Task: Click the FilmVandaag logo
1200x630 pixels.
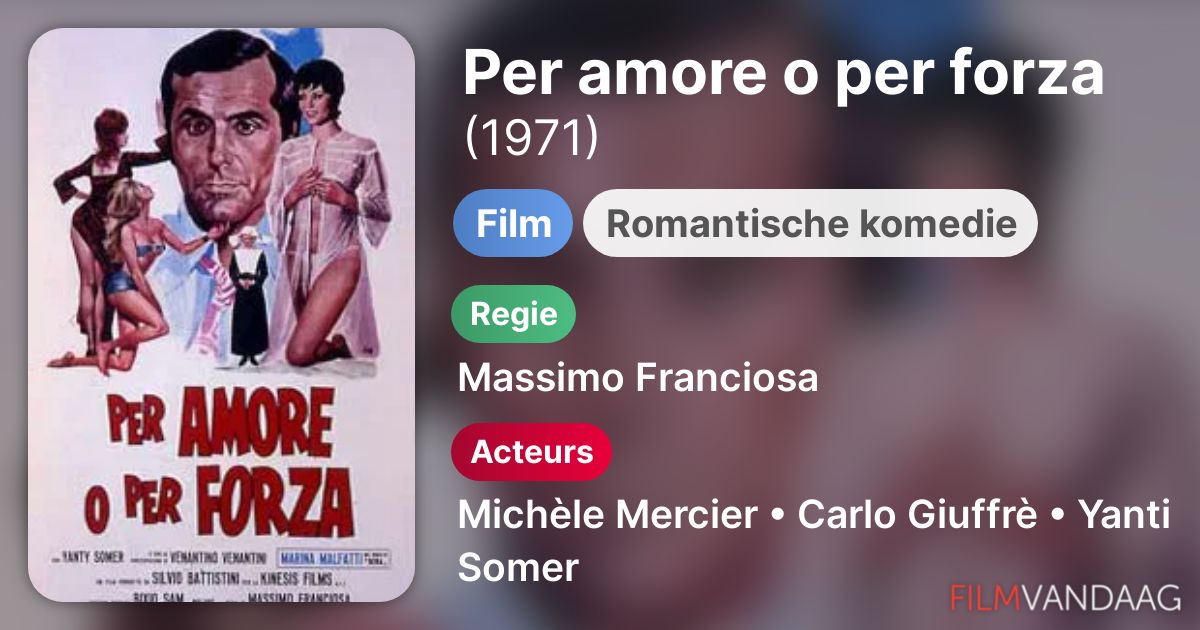Action: [1066, 597]
